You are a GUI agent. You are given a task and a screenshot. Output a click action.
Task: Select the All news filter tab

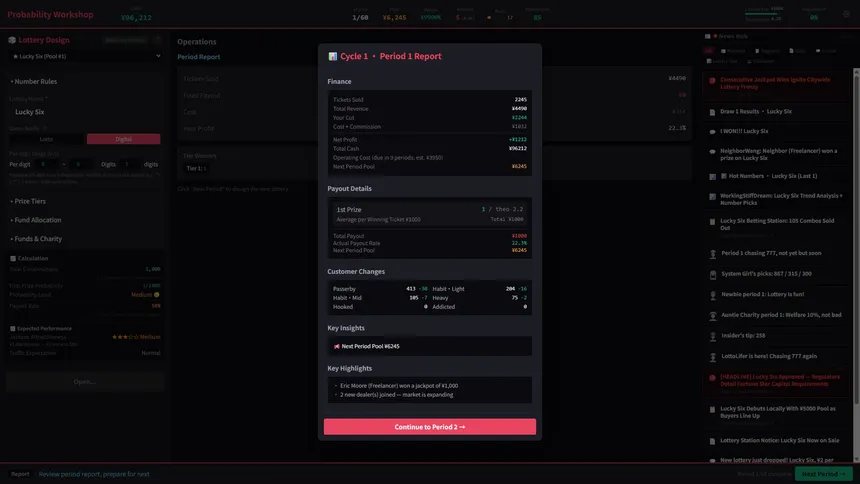[709, 50]
